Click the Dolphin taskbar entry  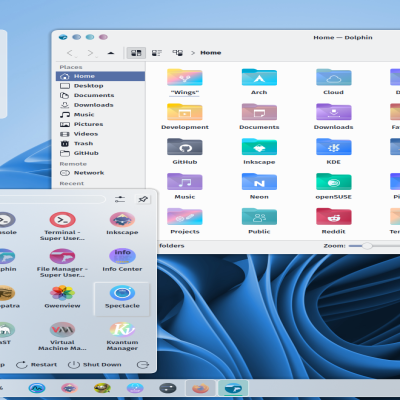click(x=233, y=388)
